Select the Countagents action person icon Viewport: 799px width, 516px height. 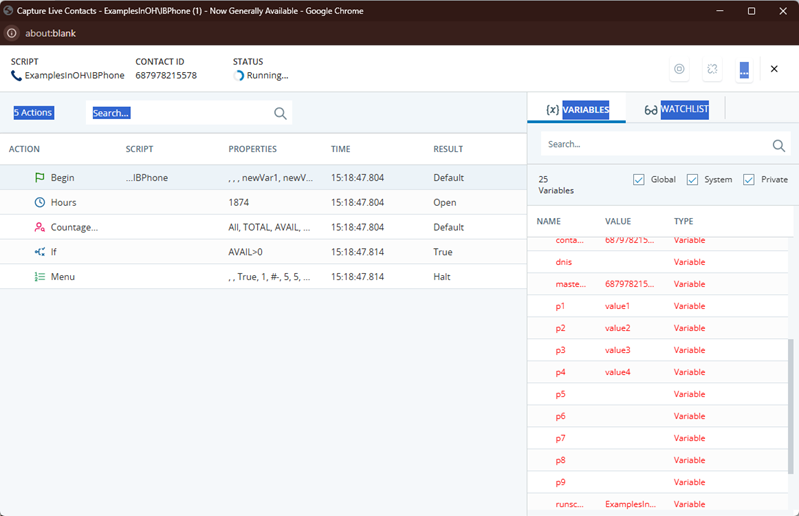click(40, 227)
